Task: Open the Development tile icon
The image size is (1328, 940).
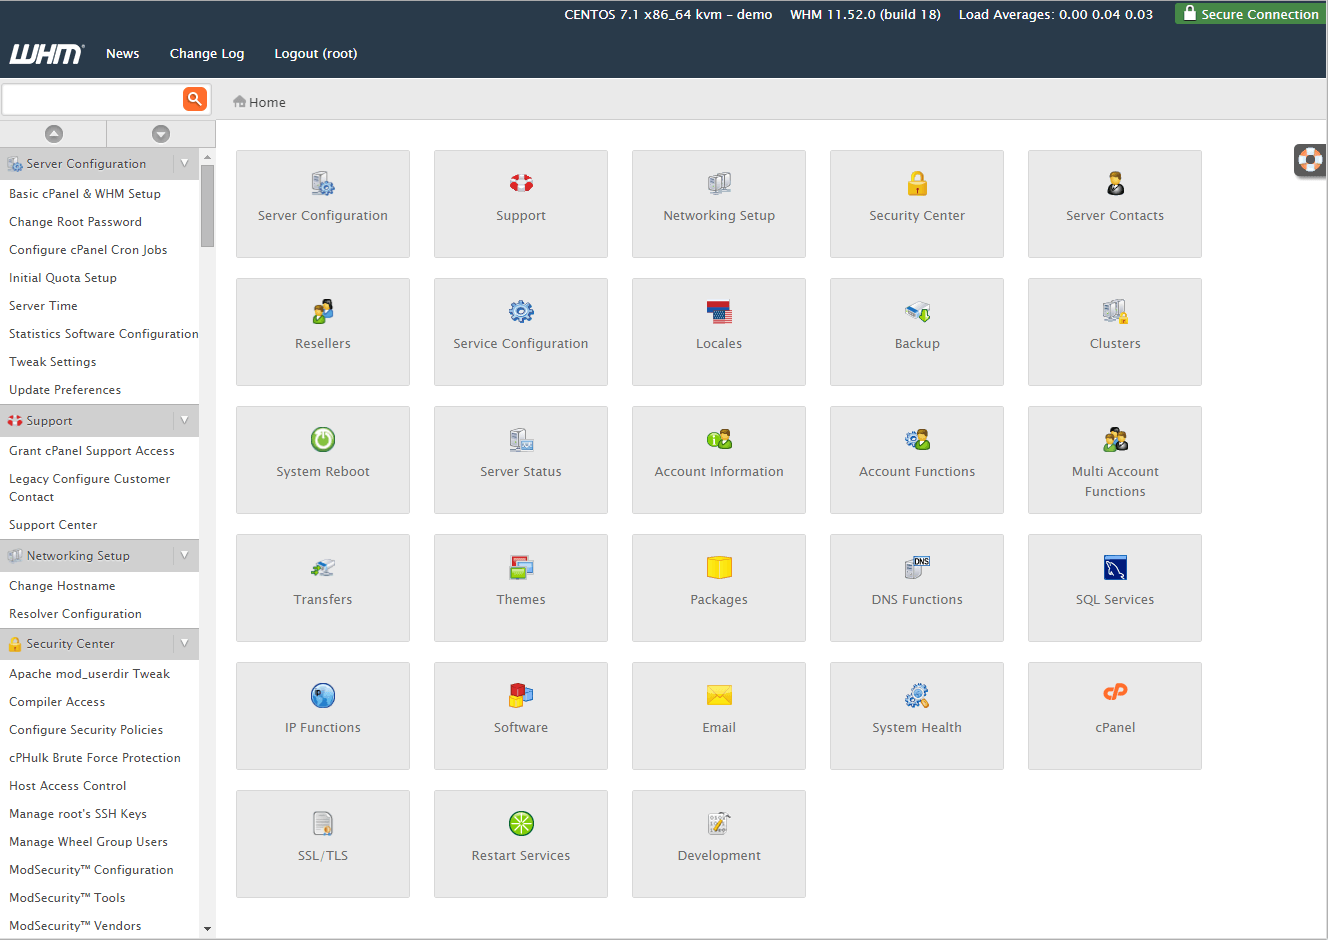Action: [719, 823]
